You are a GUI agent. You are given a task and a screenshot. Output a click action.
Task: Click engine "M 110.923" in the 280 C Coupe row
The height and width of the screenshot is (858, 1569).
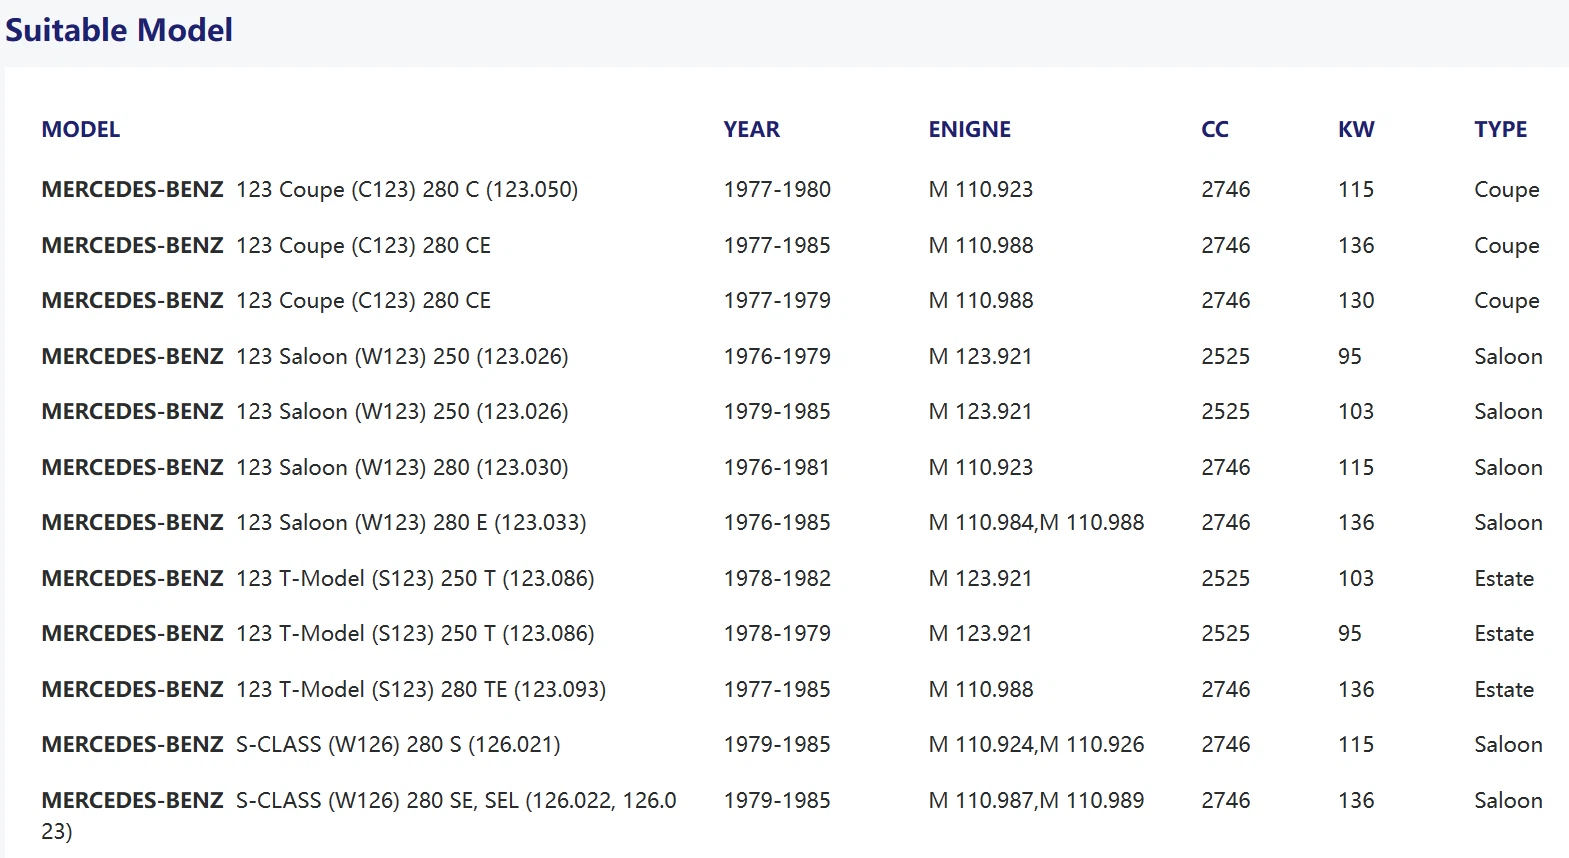[x=981, y=189]
